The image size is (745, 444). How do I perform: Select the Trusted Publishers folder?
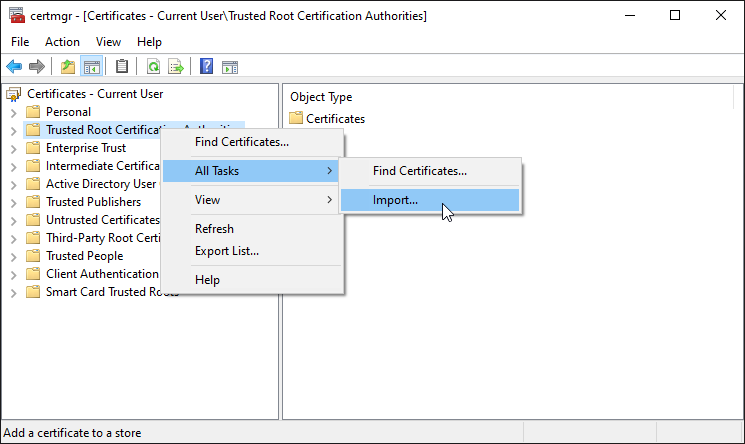click(93, 202)
